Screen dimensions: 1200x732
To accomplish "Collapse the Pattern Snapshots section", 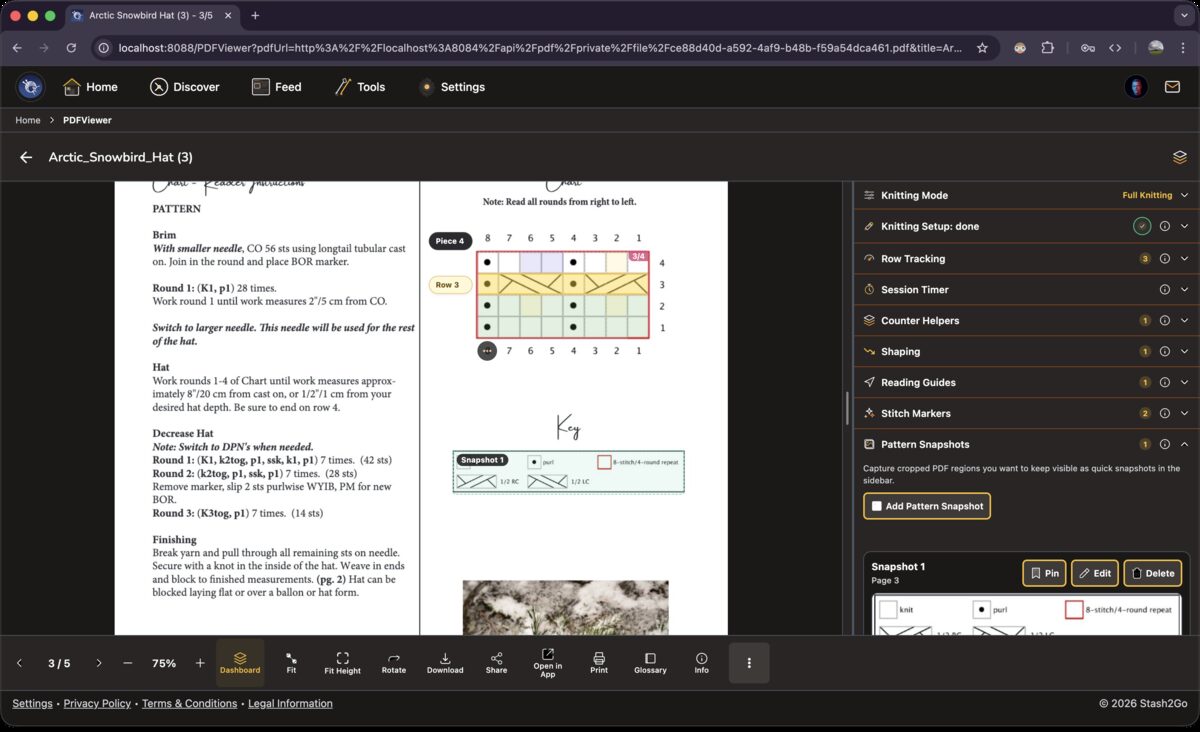I will click(x=1186, y=444).
